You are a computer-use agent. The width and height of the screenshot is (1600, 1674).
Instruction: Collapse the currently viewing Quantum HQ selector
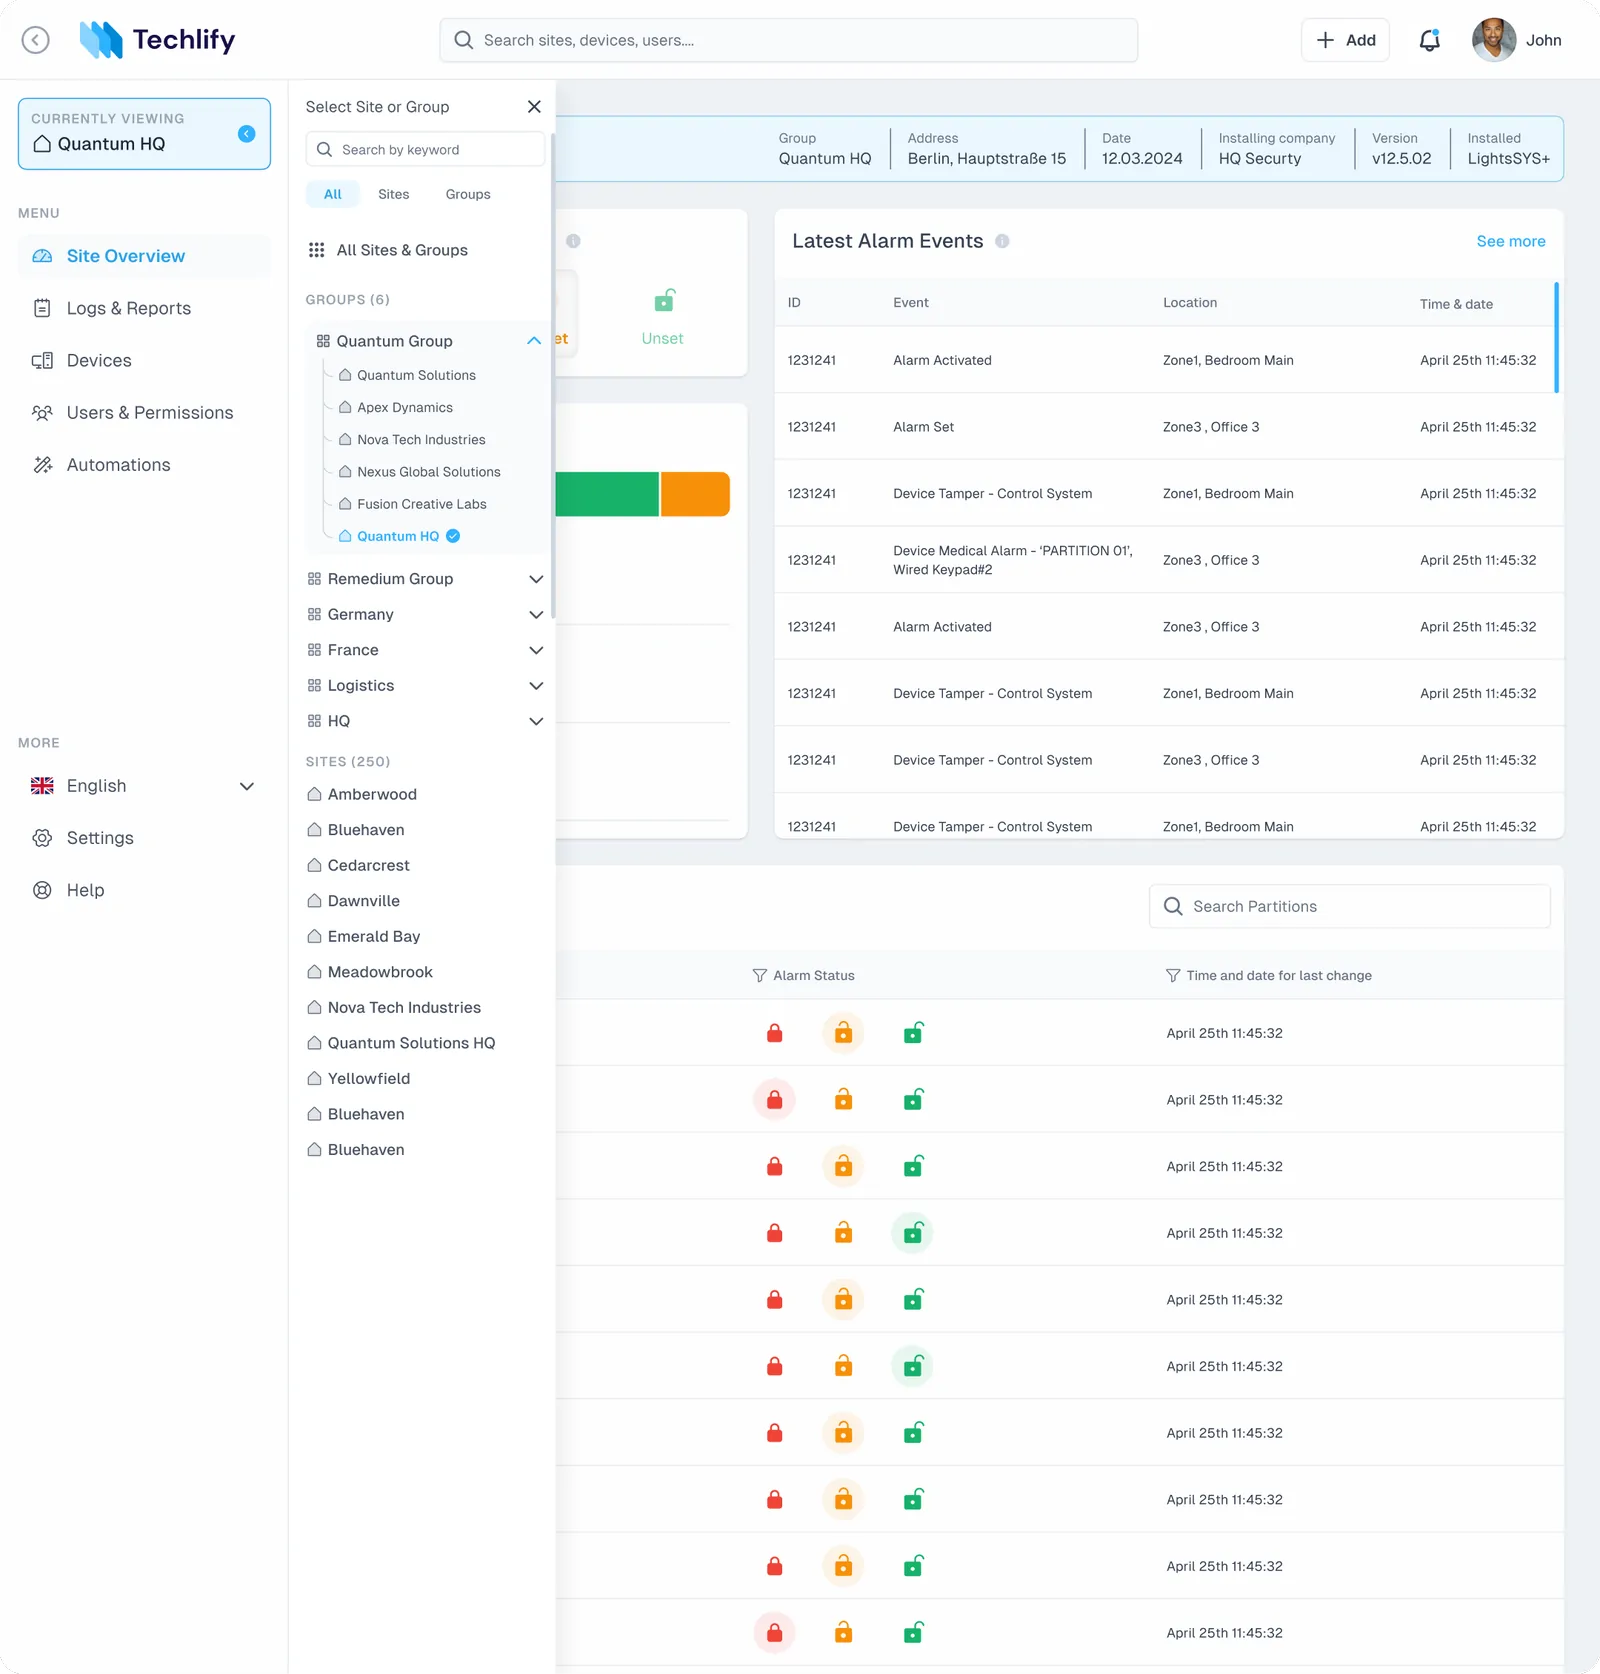(x=247, y=134)
